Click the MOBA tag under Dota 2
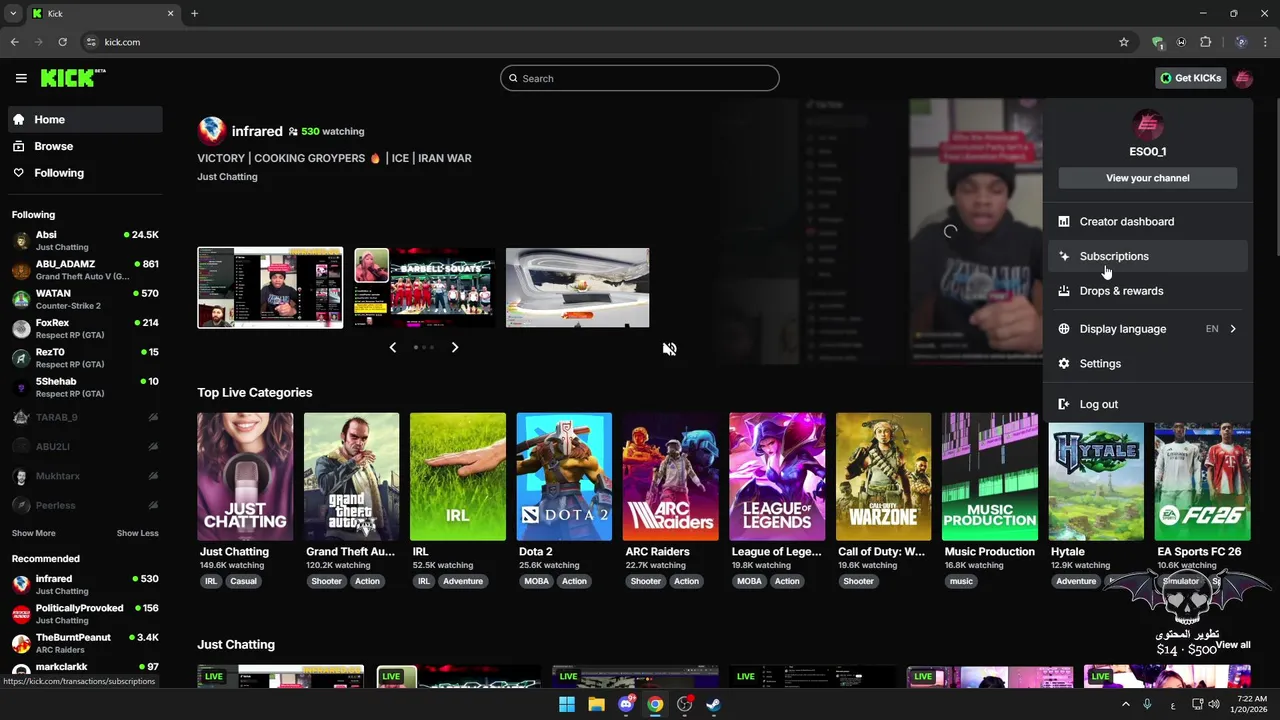 click(537, 581)
